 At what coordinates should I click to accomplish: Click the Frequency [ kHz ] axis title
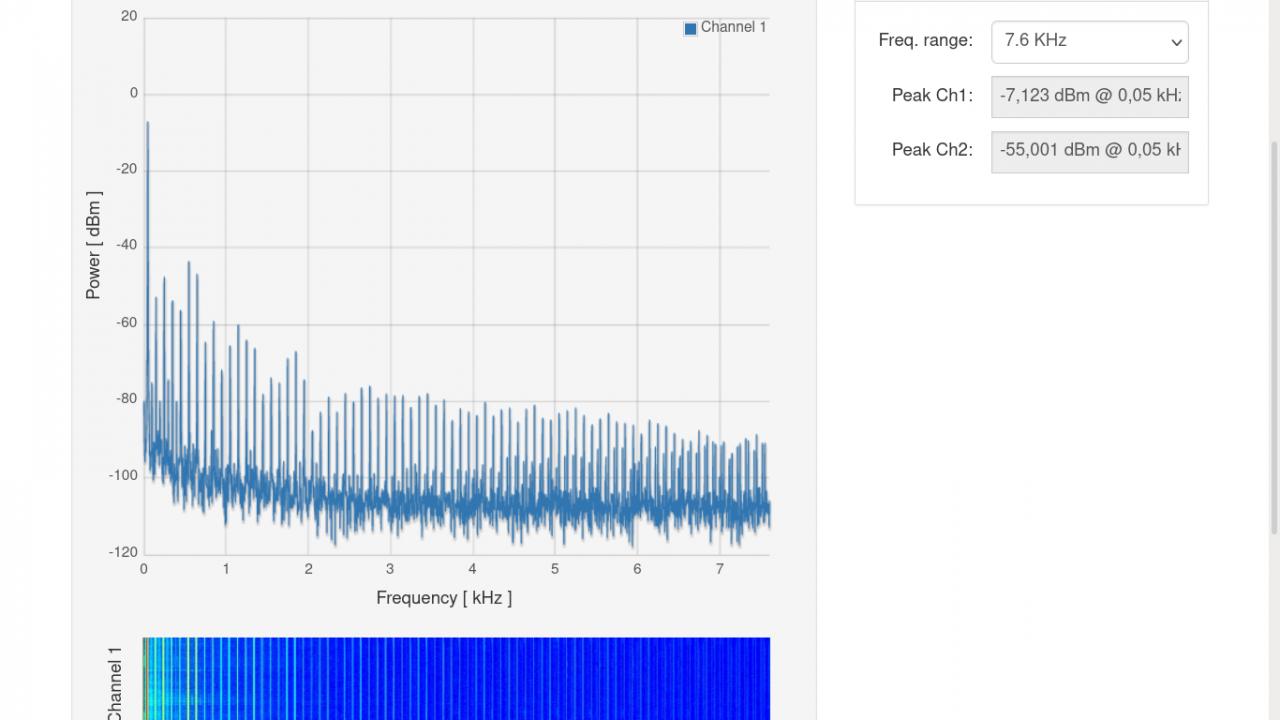444,598
